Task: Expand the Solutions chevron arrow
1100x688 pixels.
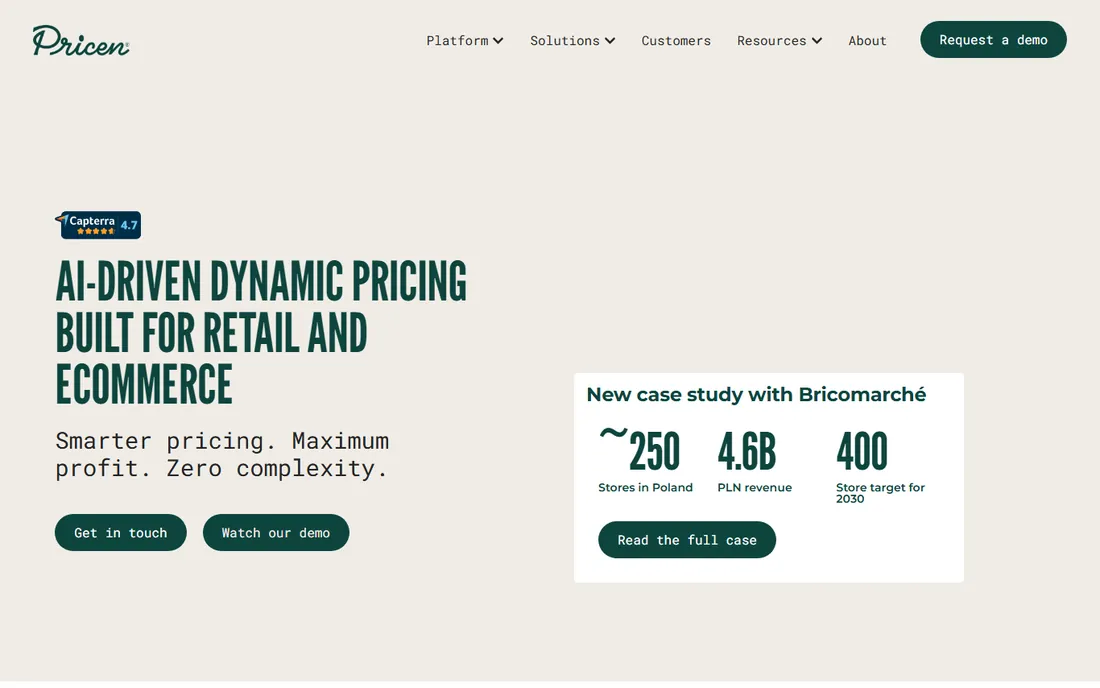Action: [x=610, y=41]
